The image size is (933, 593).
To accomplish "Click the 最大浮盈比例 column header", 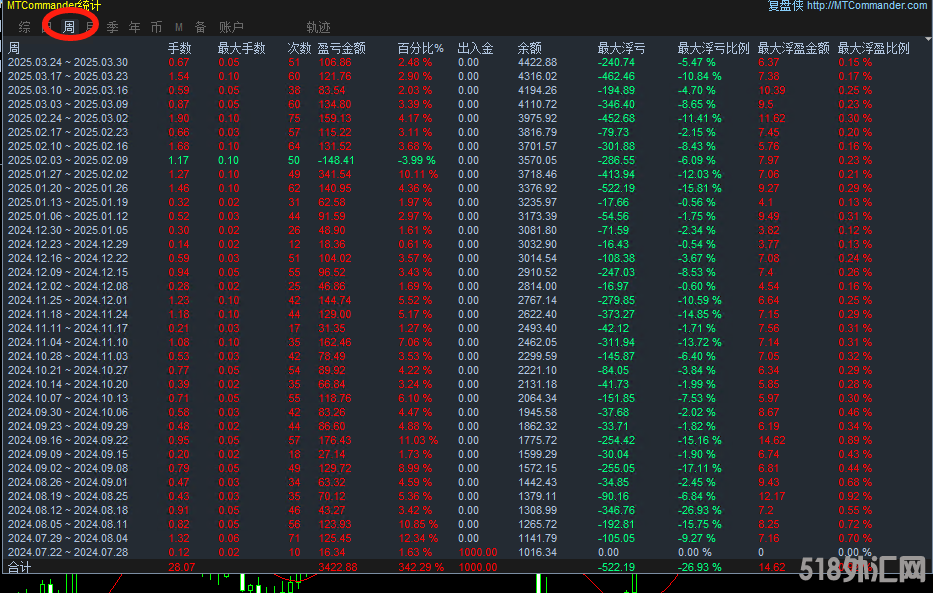I will click(873, 48).
